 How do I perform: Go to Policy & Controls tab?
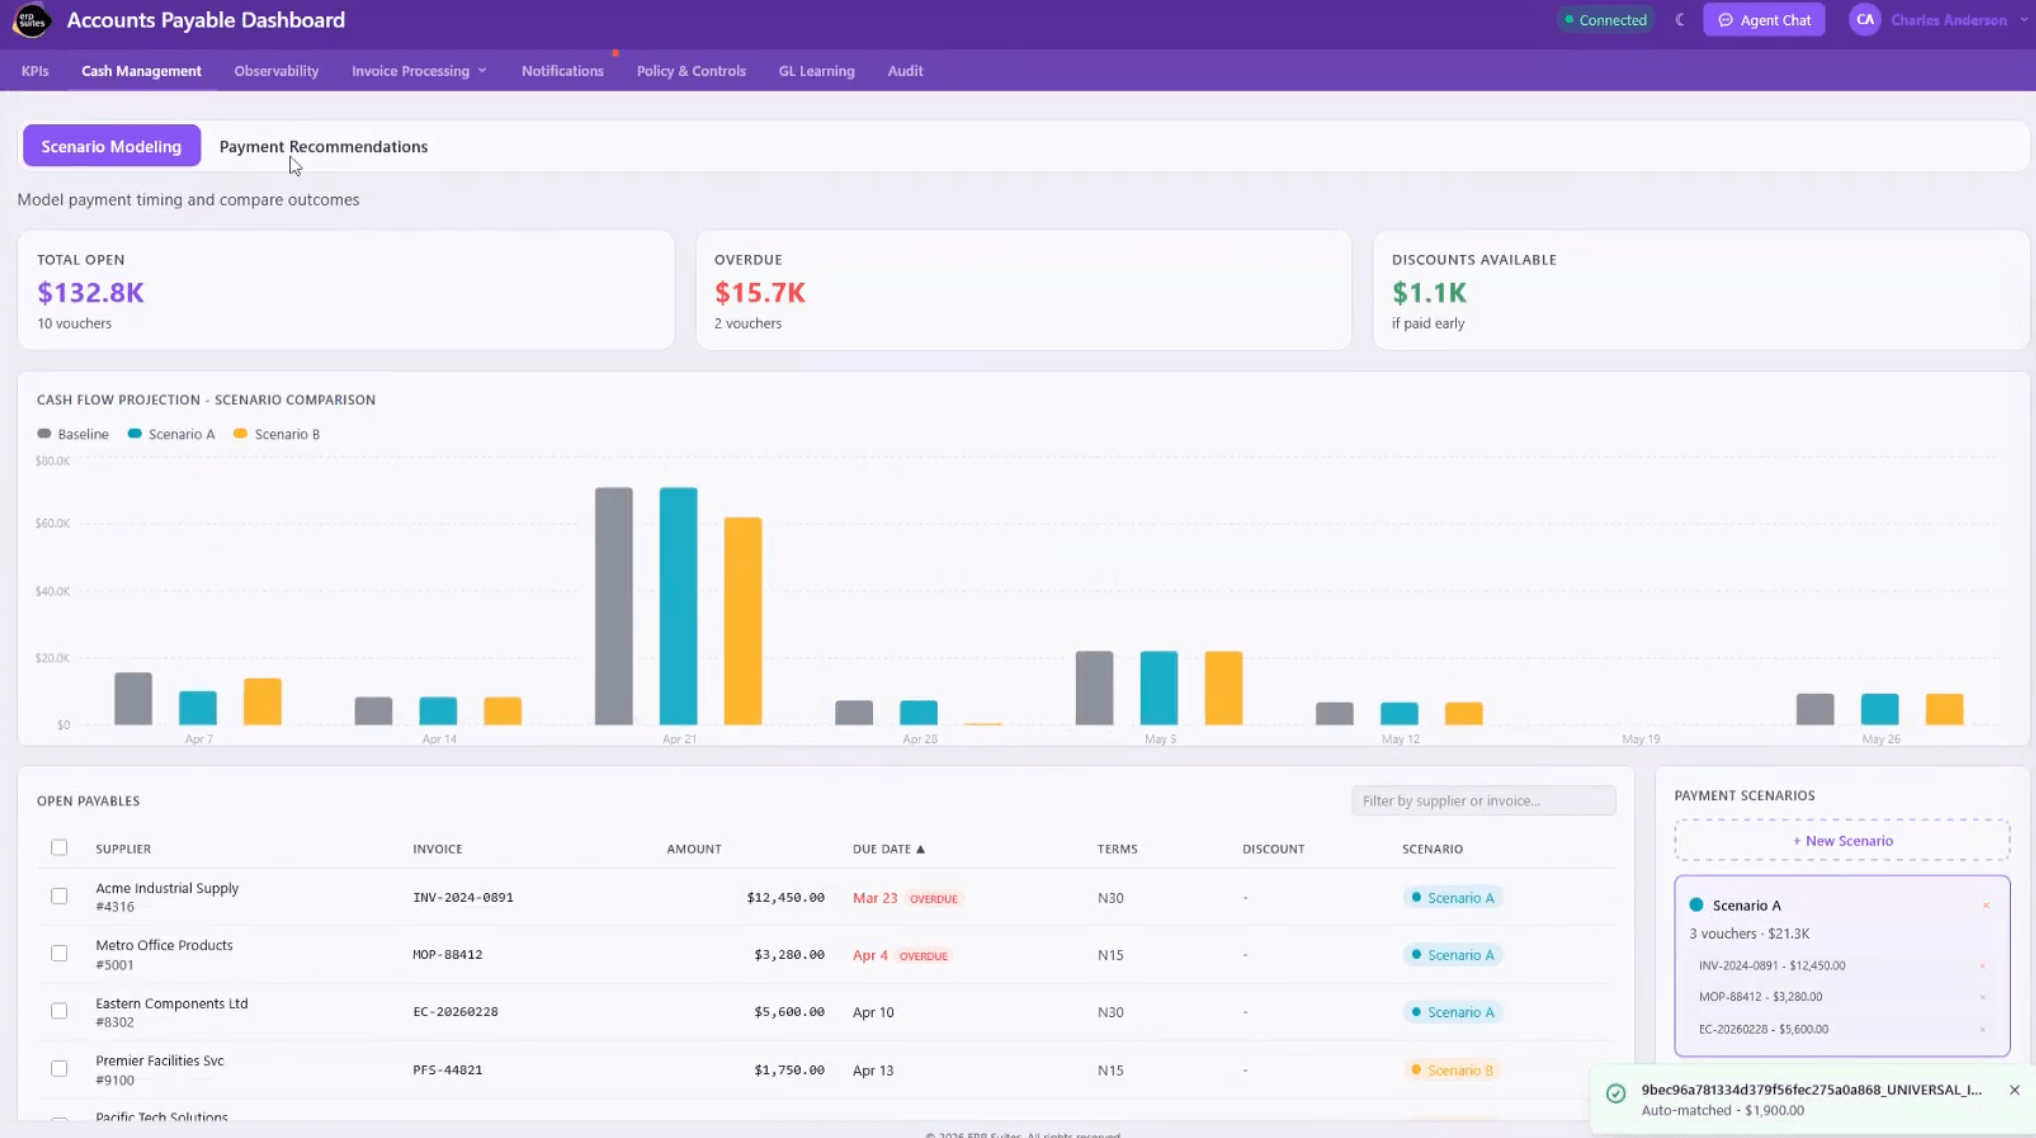click(x=691, y=71)
